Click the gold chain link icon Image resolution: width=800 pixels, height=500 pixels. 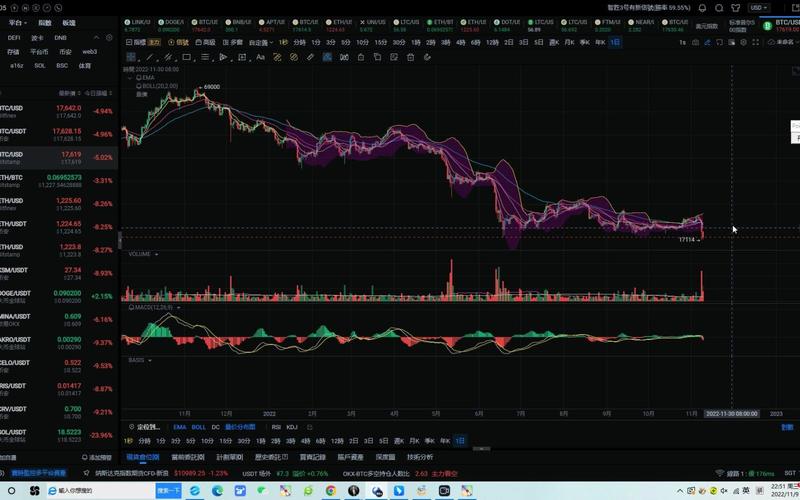[277, 57]
